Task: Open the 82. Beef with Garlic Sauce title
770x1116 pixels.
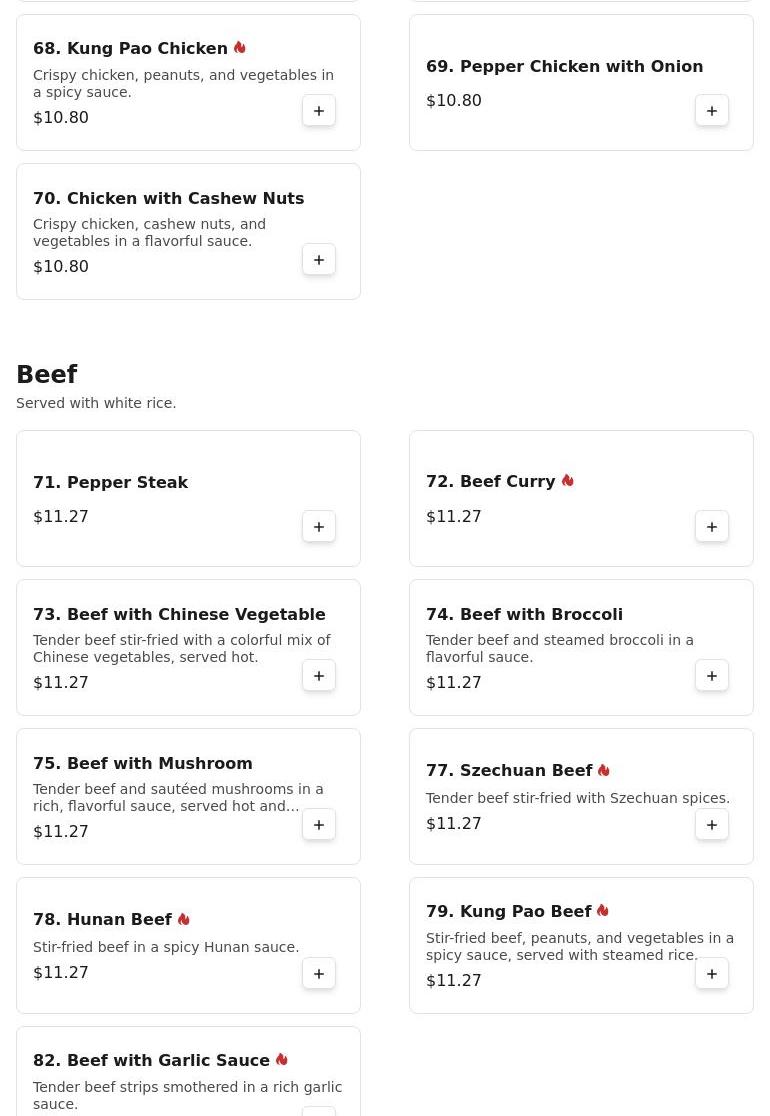Action: point(151,1060)
